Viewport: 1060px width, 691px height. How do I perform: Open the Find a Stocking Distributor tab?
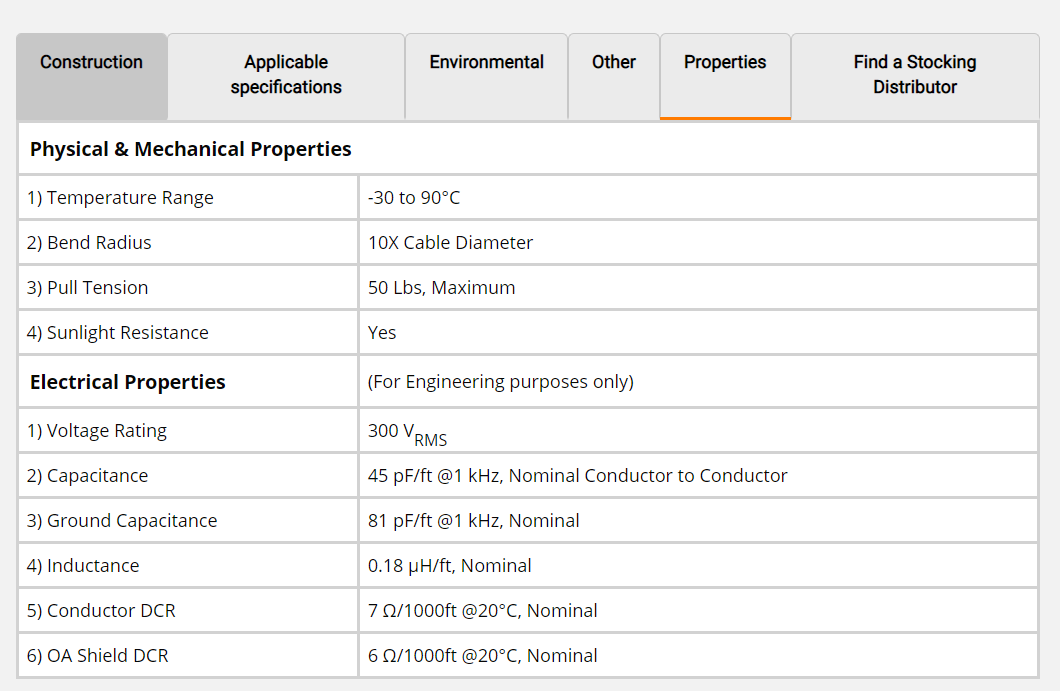[914, 75]
